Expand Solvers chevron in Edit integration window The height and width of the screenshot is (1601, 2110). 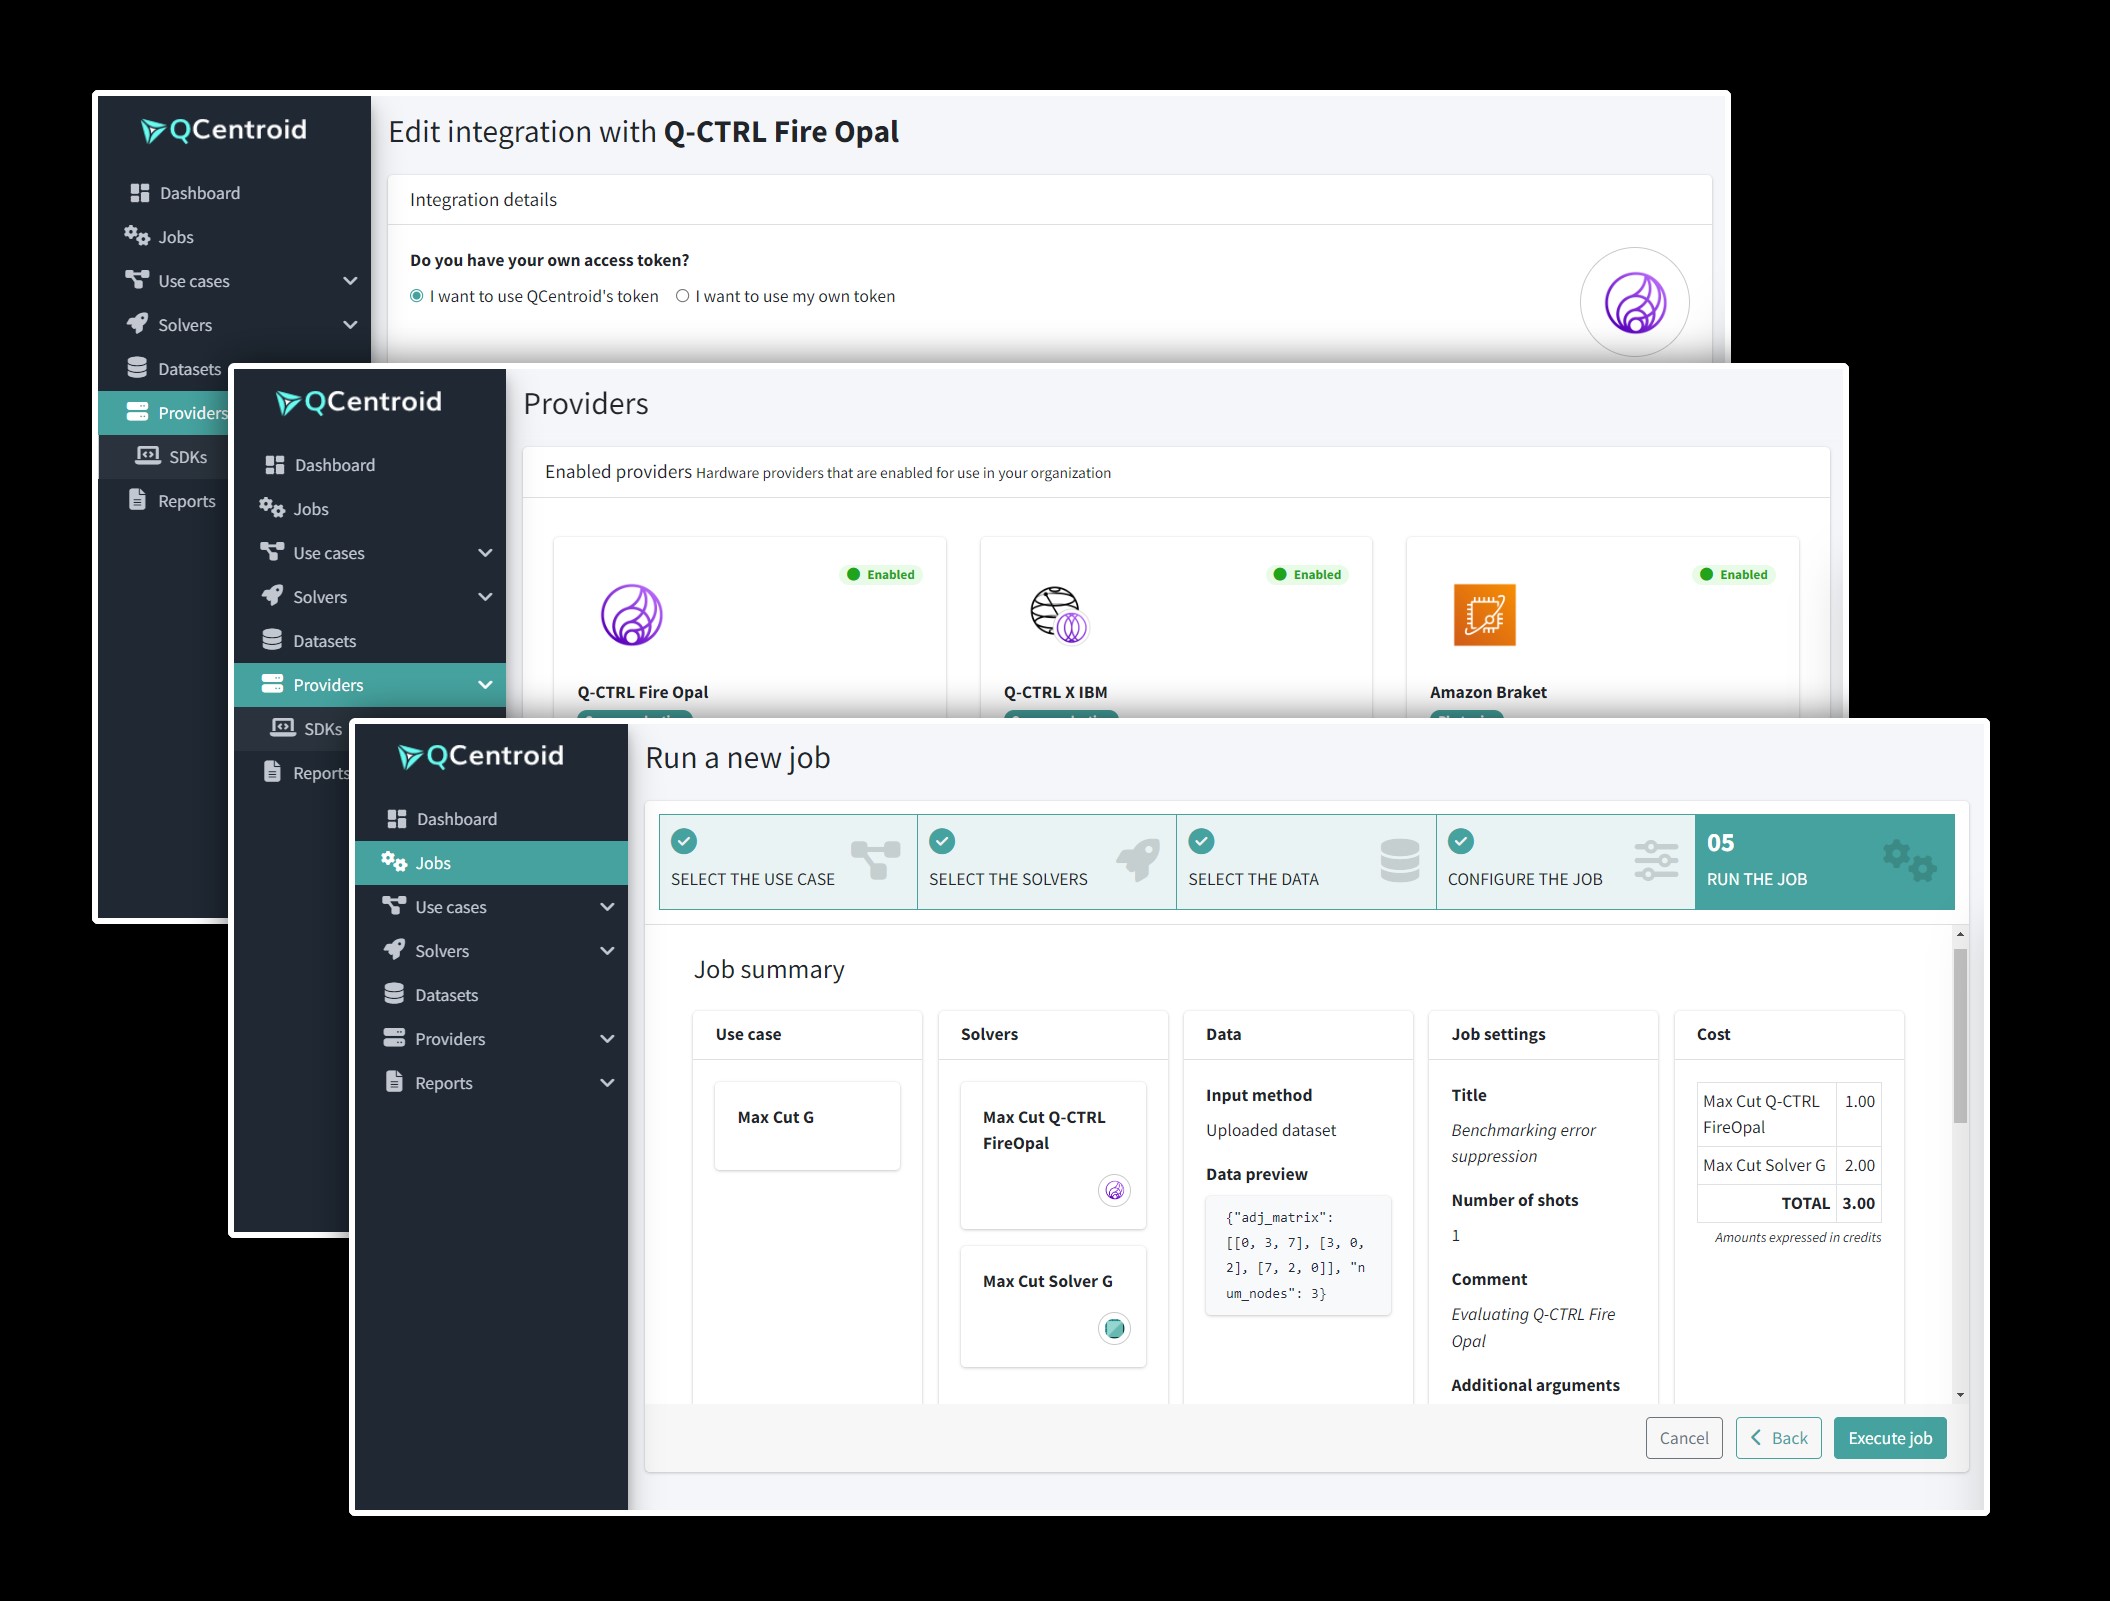[350, 325]
